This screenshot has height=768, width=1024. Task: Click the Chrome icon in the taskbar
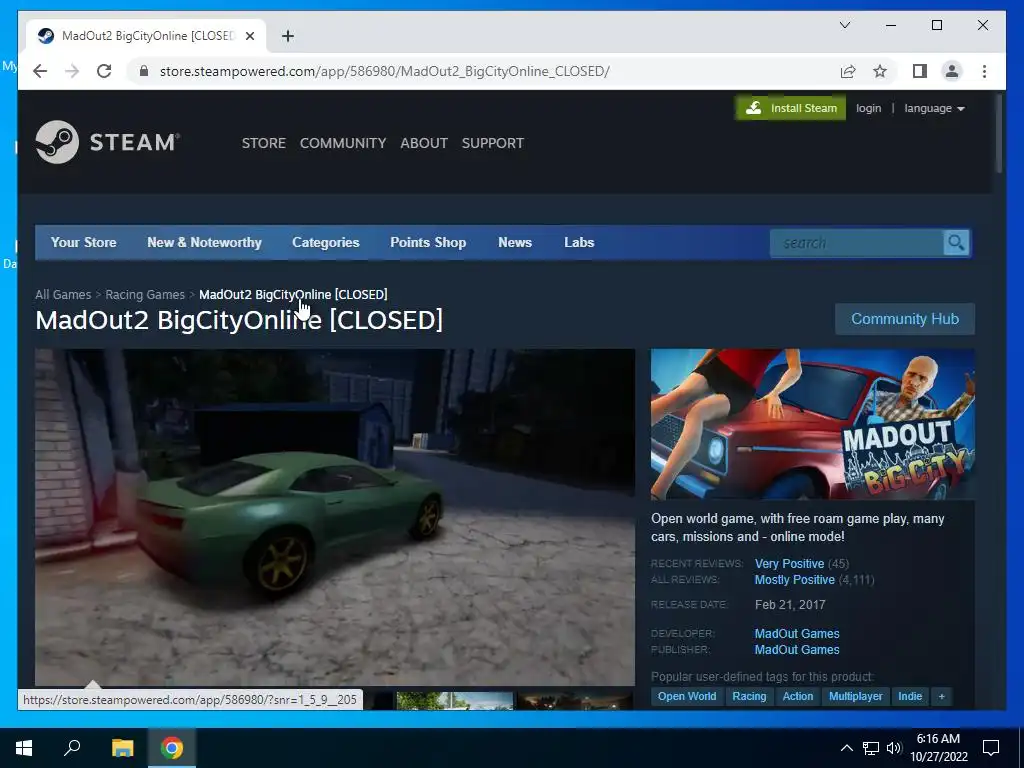click(172, 748)
